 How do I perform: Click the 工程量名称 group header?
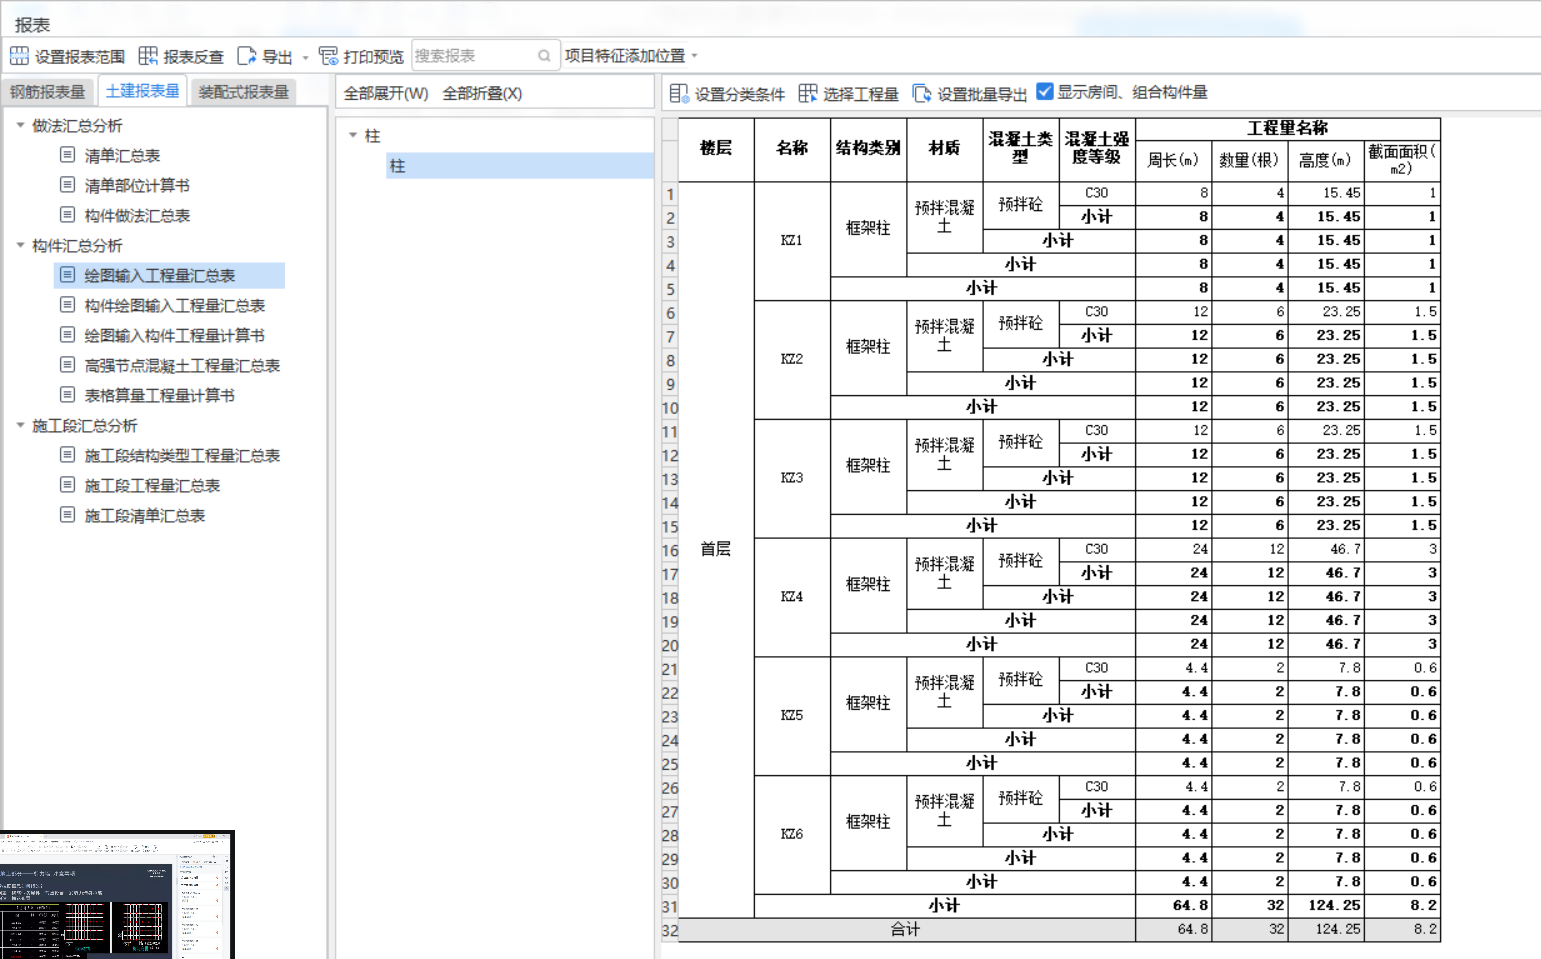(1288, 128)
